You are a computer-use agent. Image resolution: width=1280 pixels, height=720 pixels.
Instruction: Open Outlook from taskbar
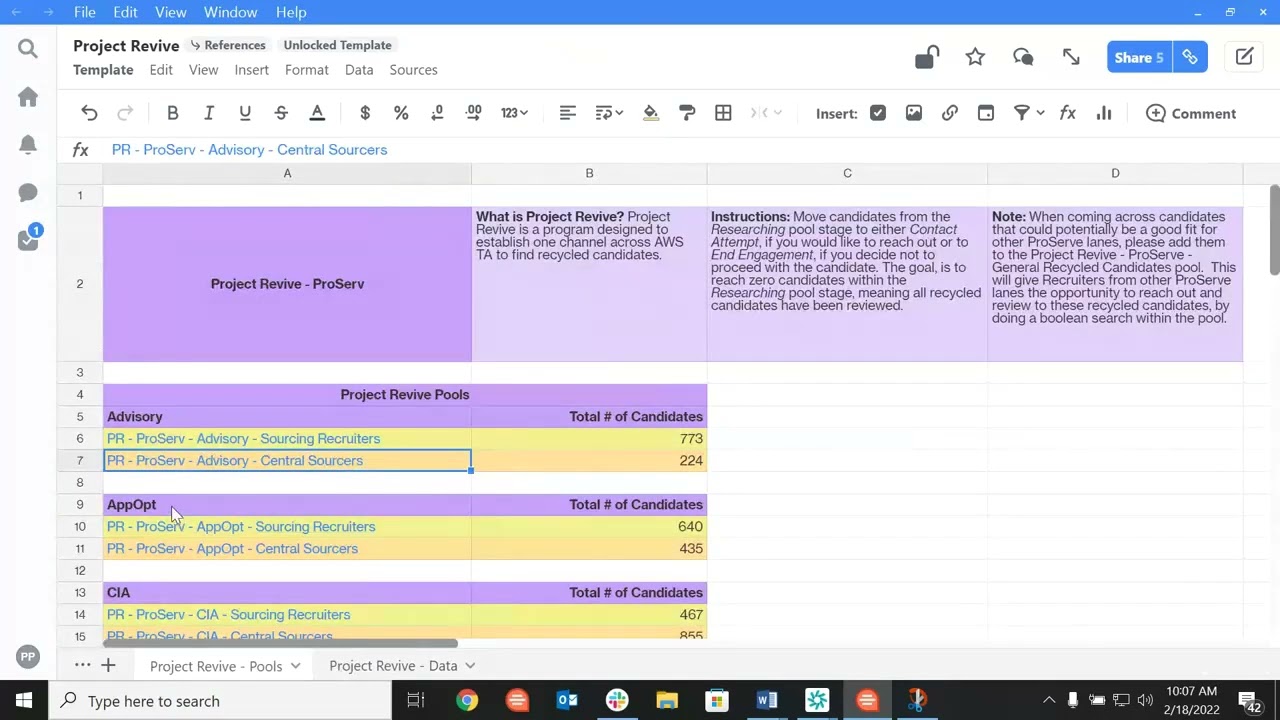tap(567, 700)
